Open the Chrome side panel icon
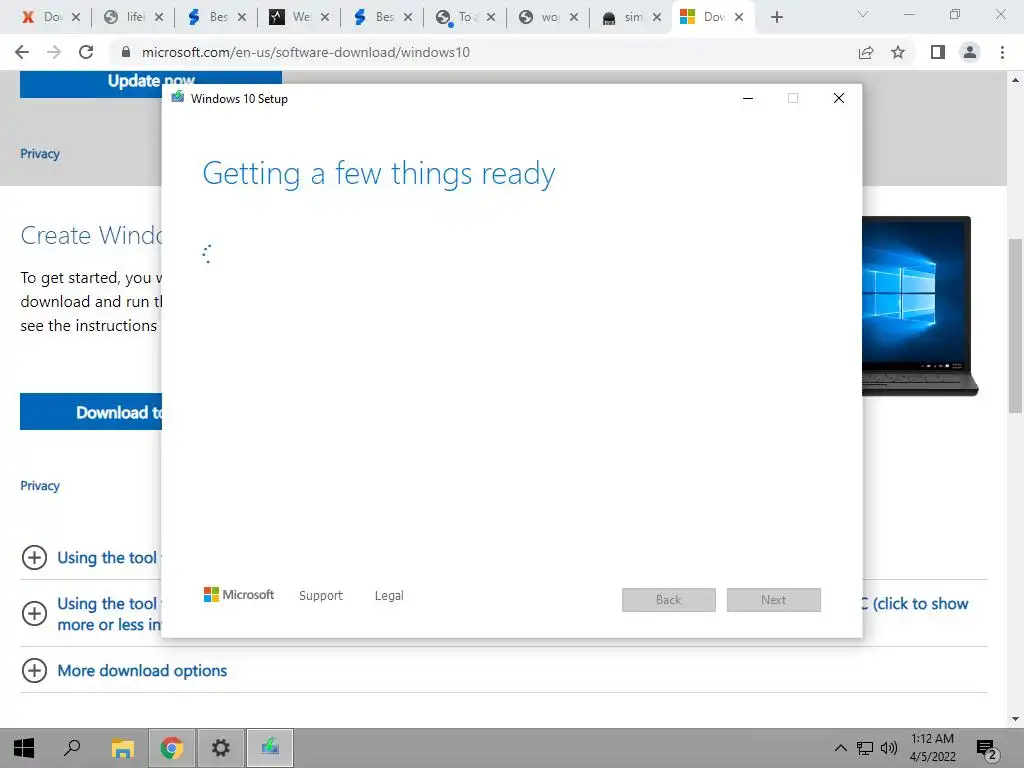The image size is (1024, 768). tap(938, 52)
